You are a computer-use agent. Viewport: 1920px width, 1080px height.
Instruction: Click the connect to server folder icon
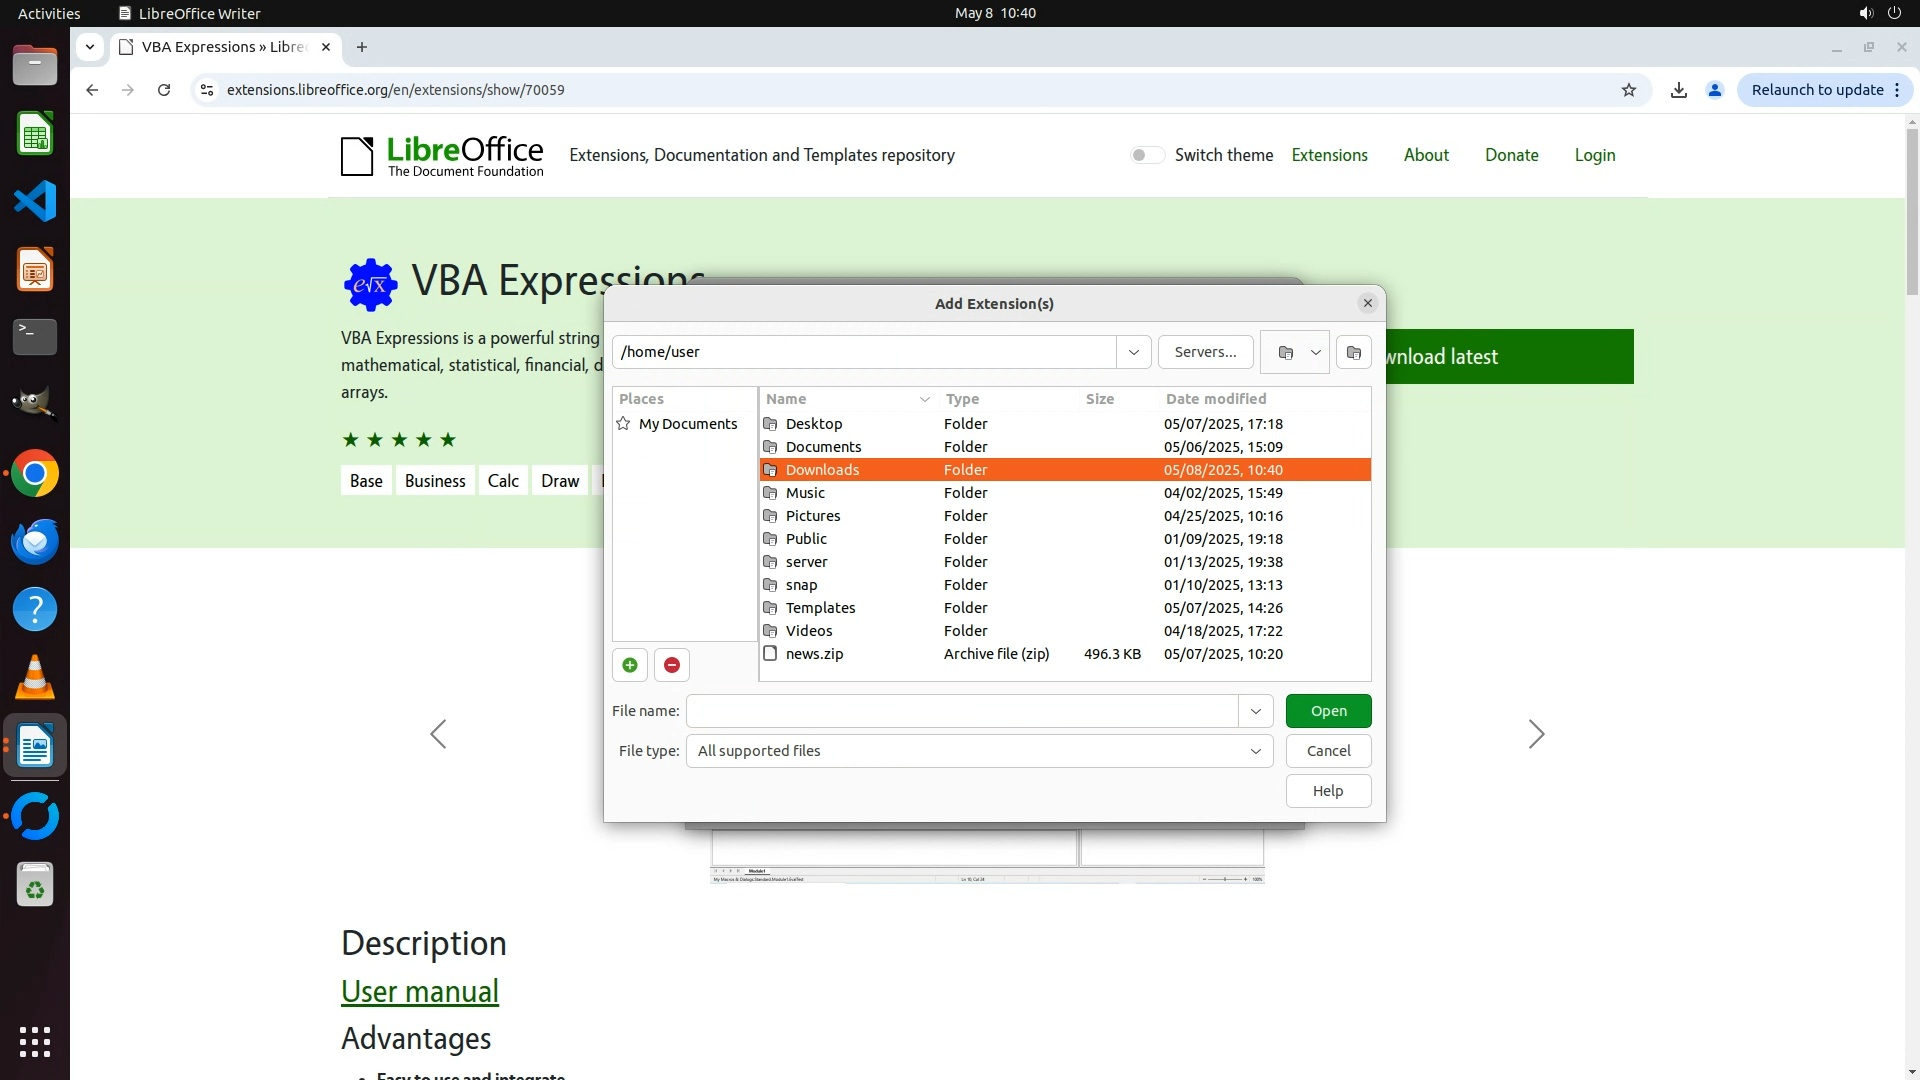coord(1286,352)
